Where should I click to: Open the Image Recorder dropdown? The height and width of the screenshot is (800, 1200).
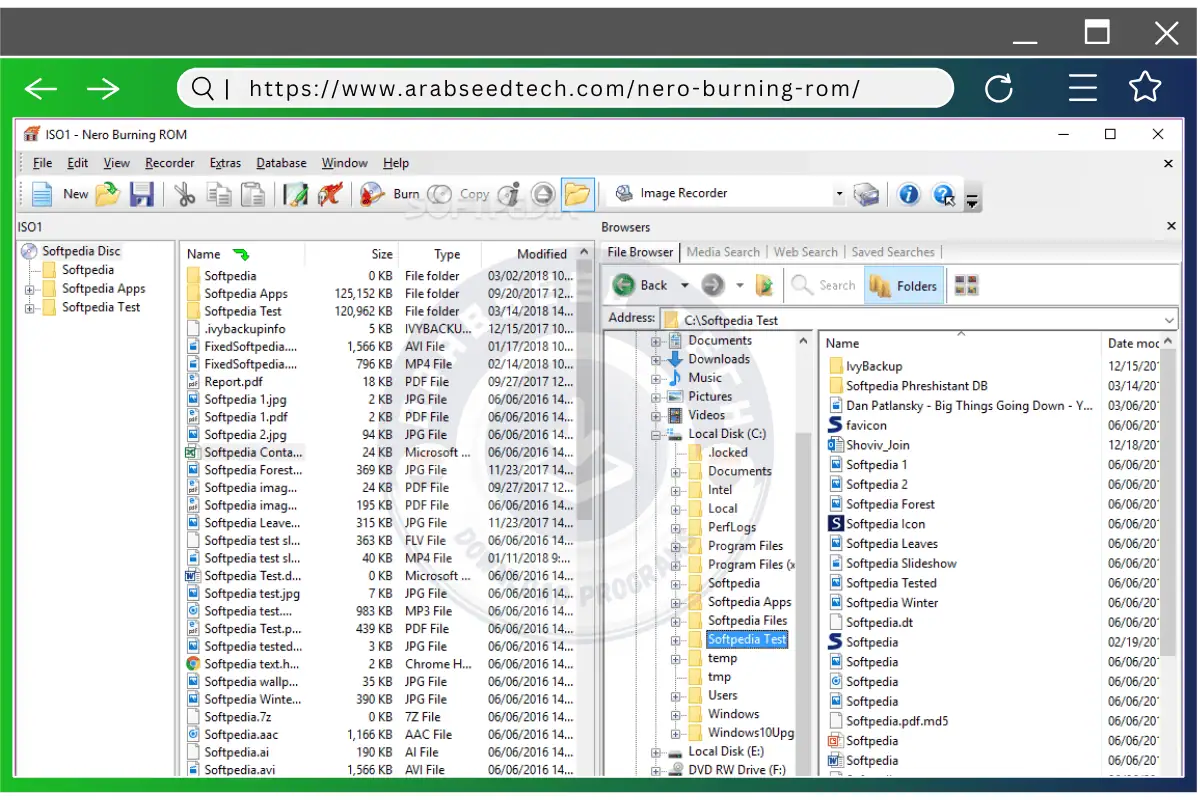(x=838, y=193)
